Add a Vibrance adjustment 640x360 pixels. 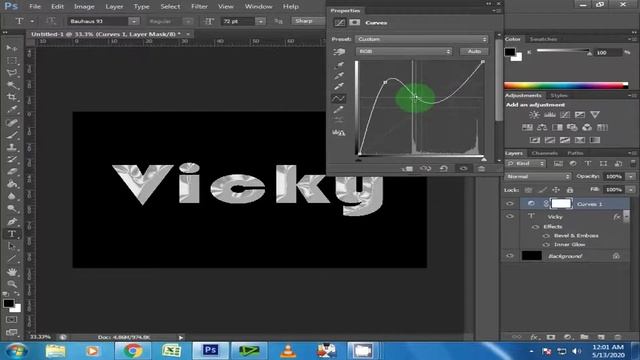click(x=595, y=115)
